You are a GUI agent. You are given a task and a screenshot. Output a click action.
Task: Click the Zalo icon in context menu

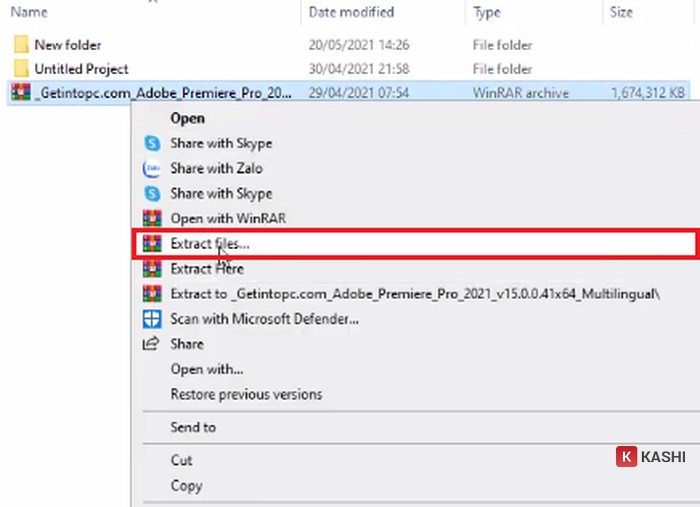(x=152, y=169)
